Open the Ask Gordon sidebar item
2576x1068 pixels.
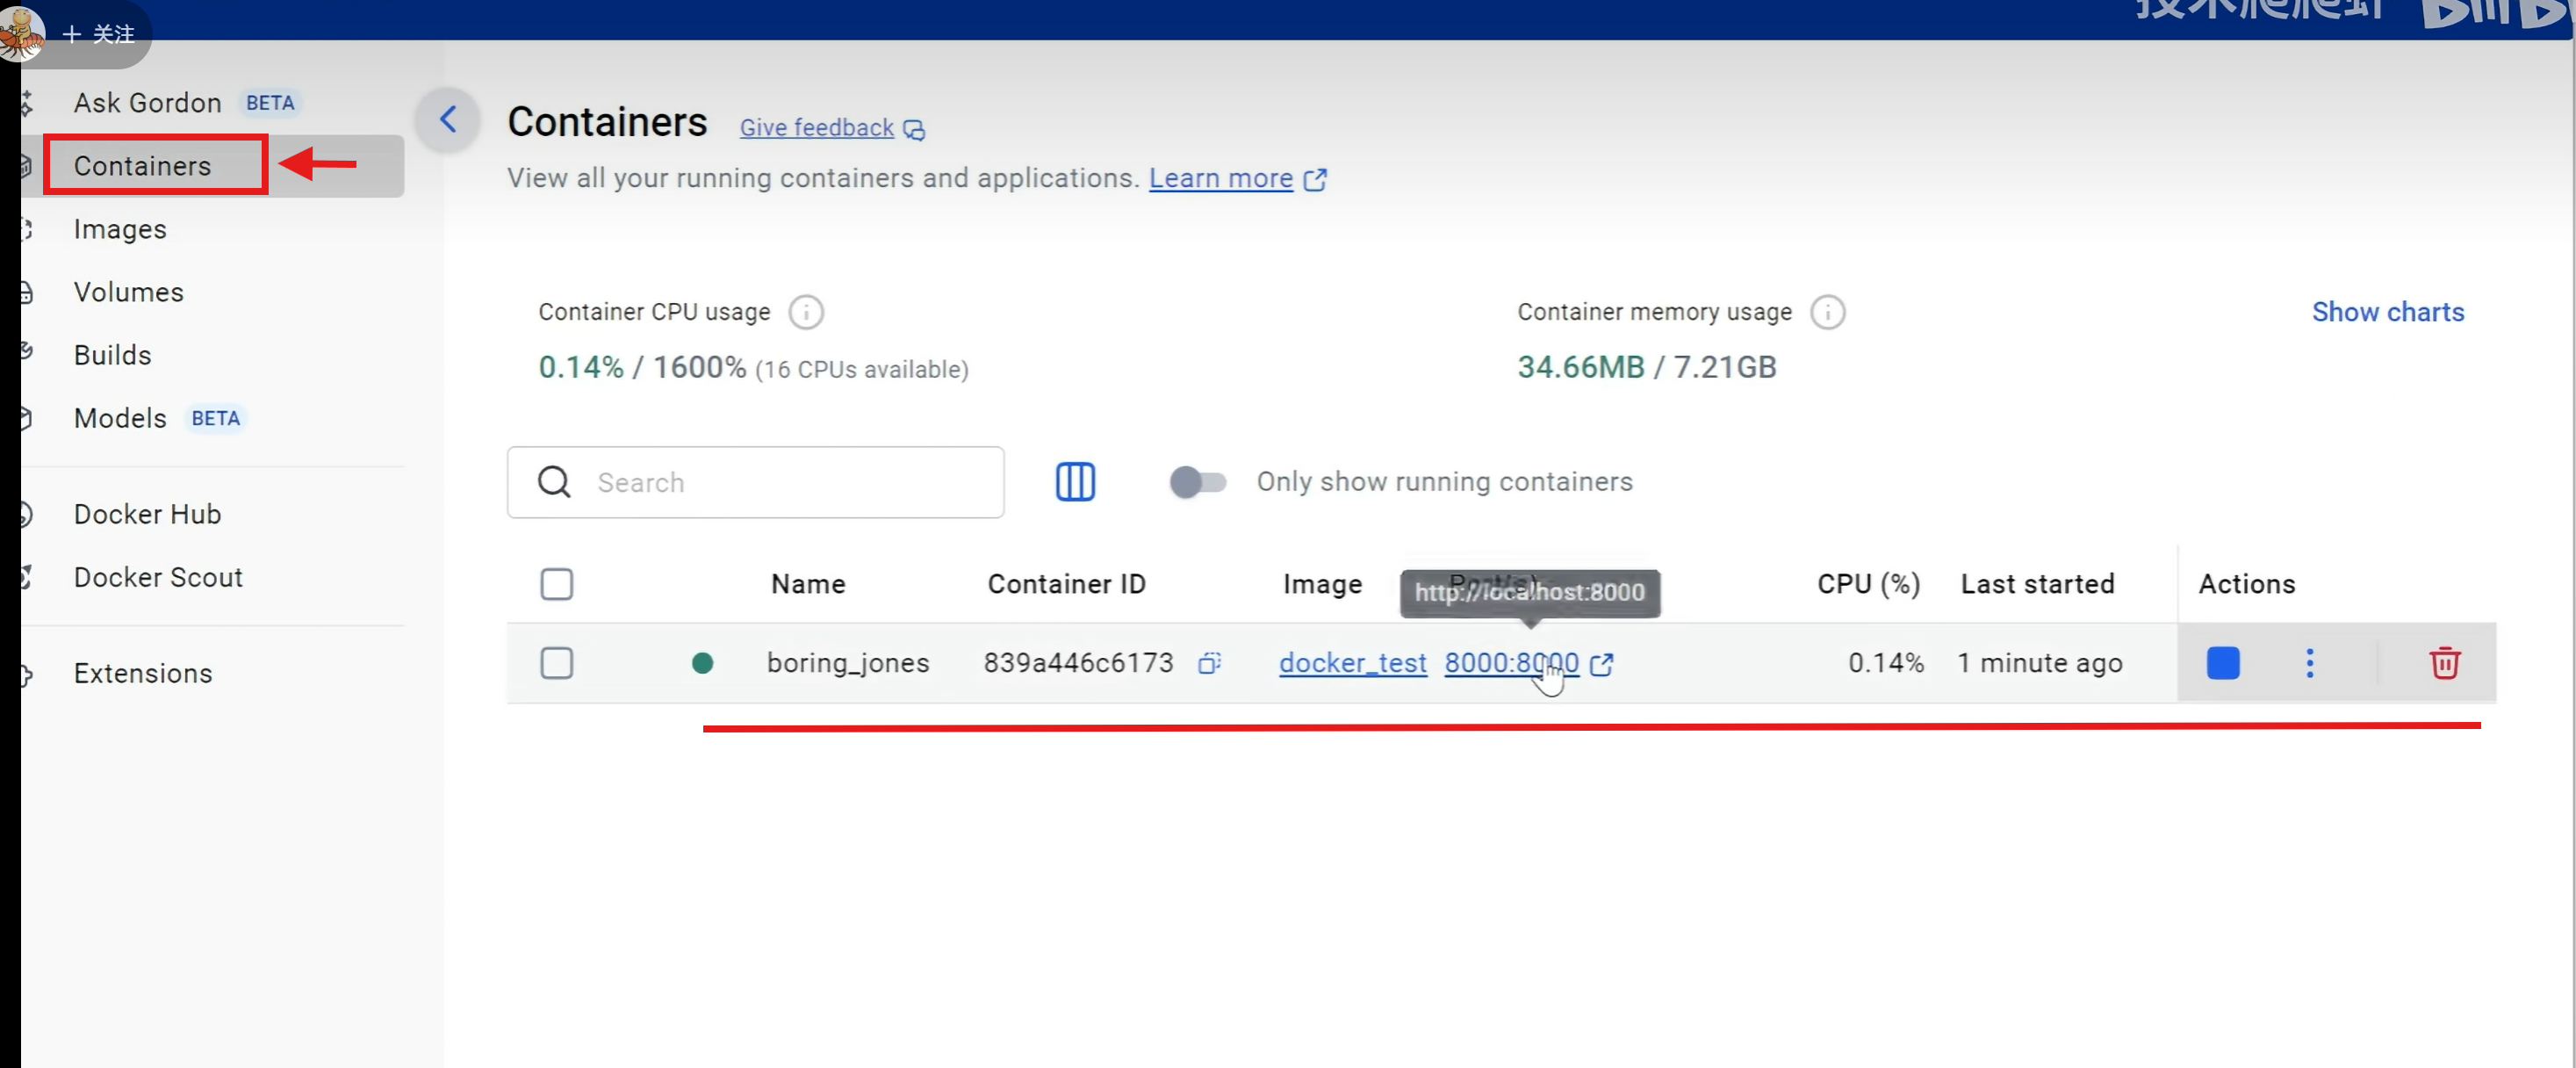pyautogui.click(x=147, y=103)
